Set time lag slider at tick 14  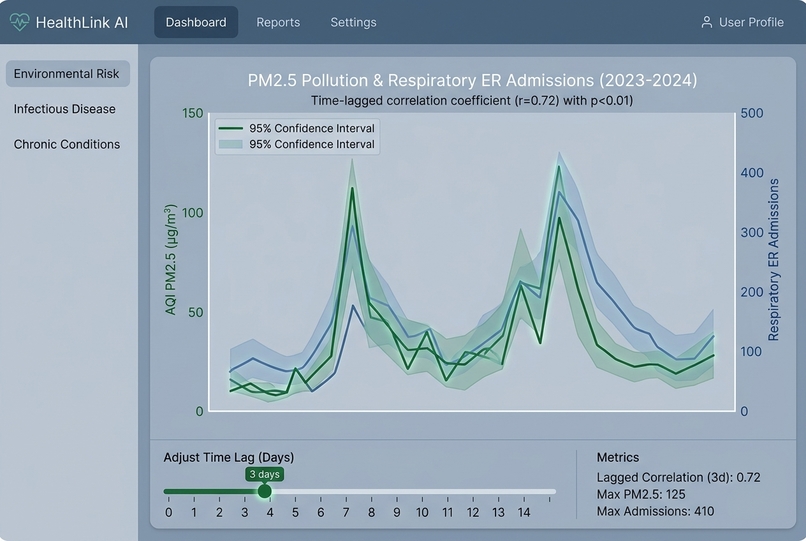coord(524,492)
